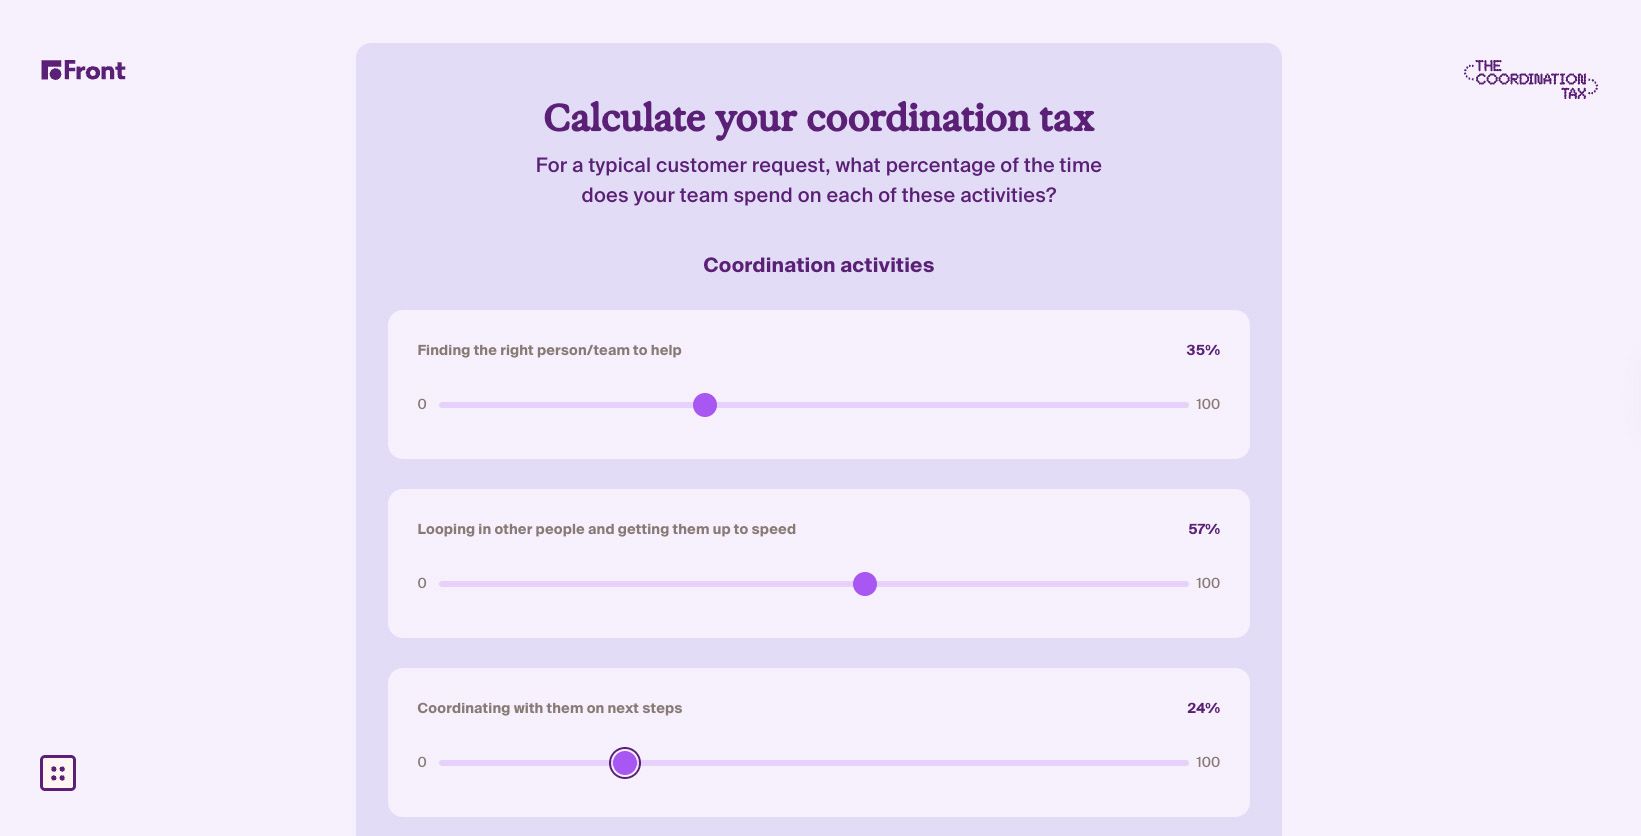
Task: Select the purple handle on the first slider
Action: (x=705, y=405)
